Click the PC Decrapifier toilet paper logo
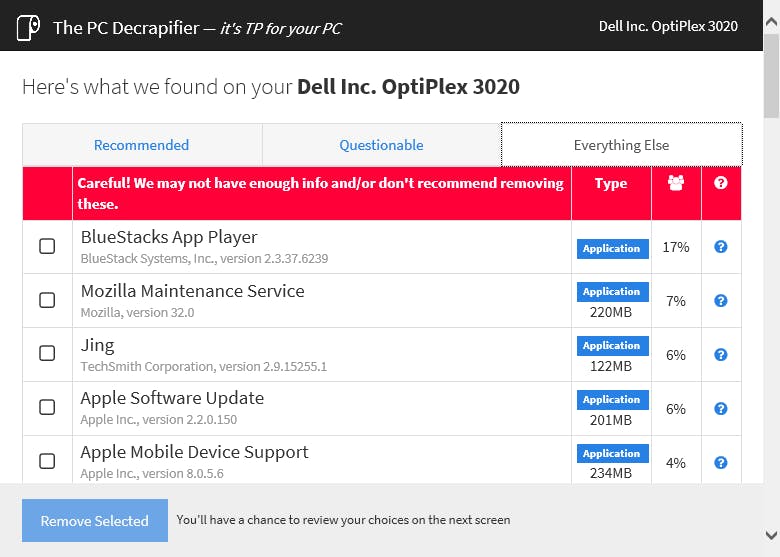The image size is (780, 557). click(28, 27)
